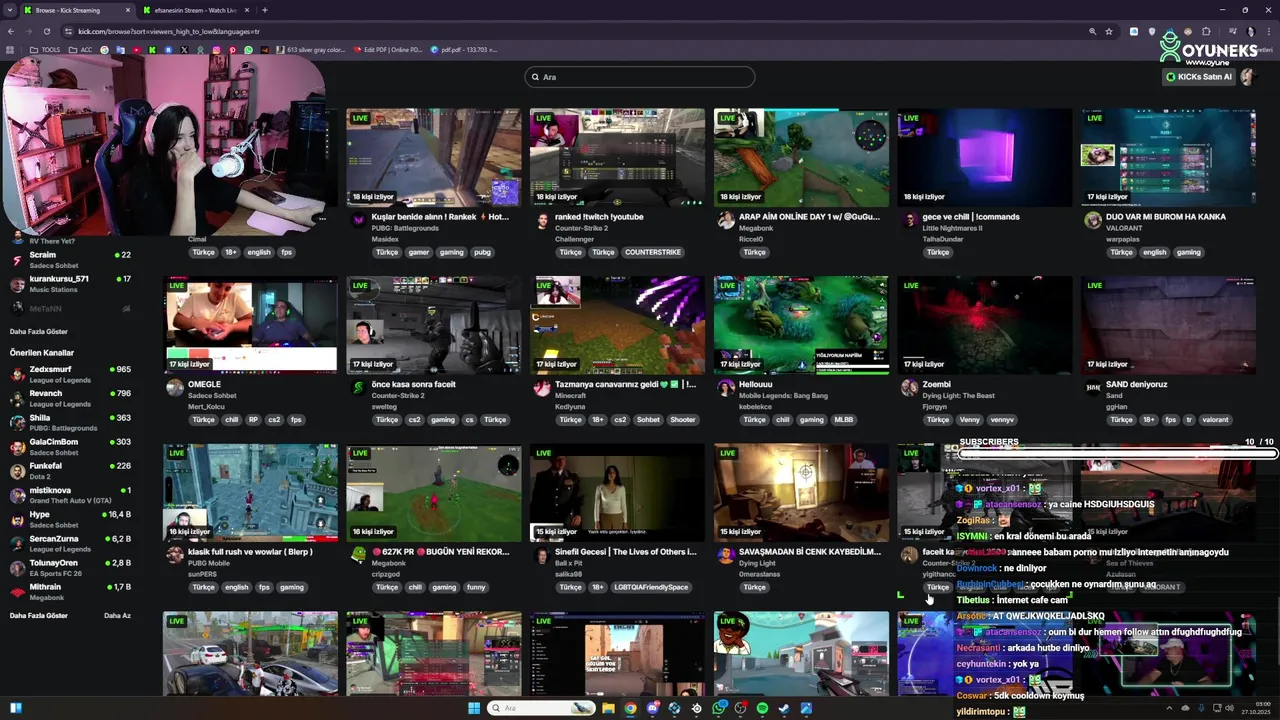Open the Zoembi streamer avatar icon

coord(909,388)
